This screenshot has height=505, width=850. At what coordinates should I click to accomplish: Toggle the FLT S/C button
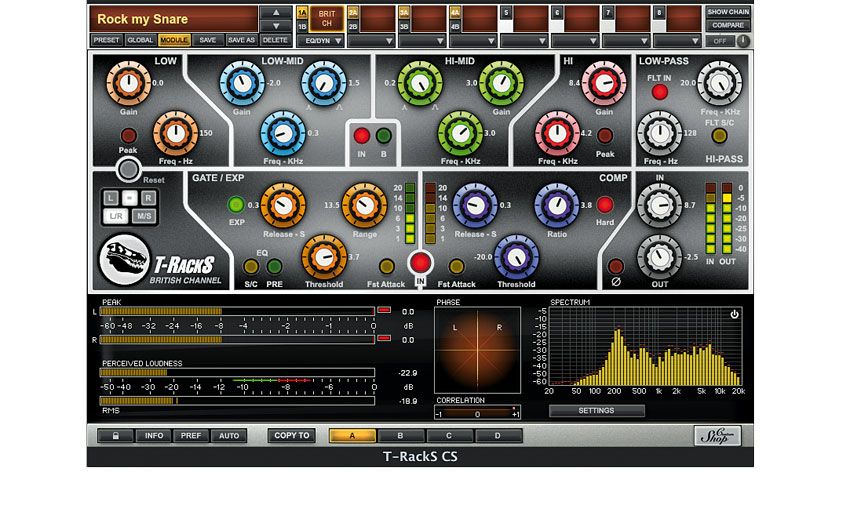click(x=719, y=135)
